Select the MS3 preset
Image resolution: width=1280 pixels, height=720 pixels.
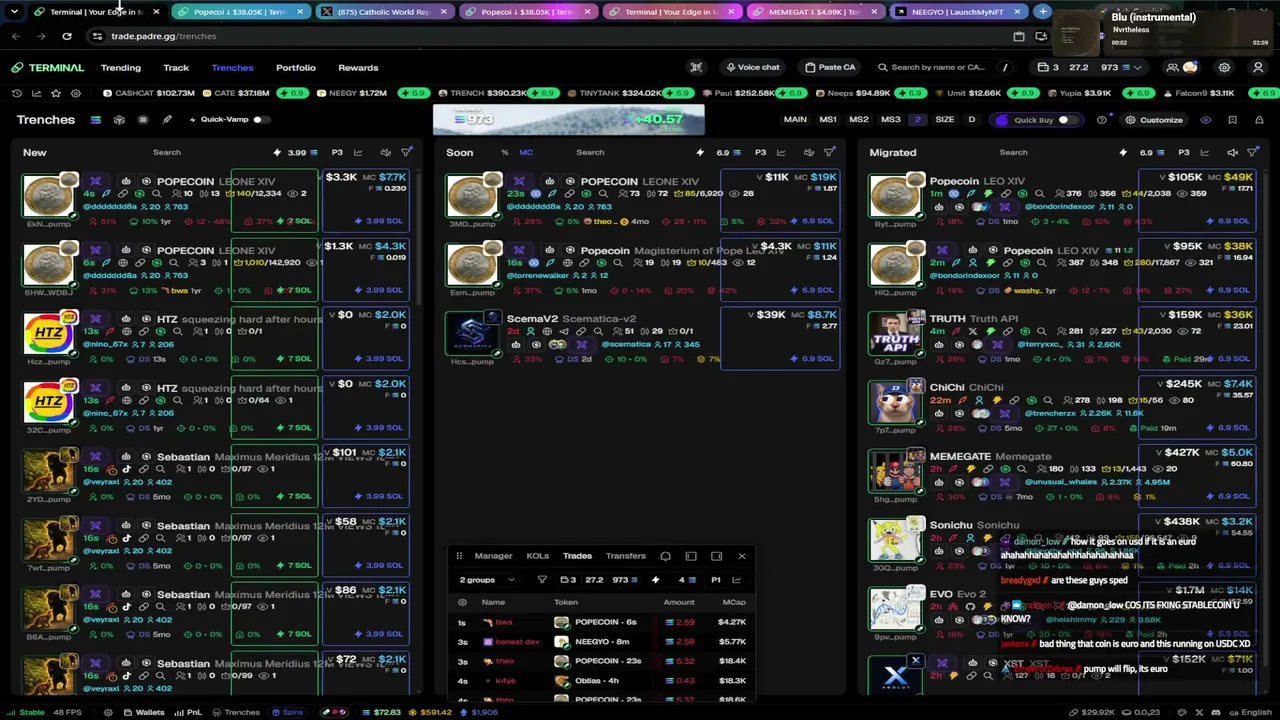891,120
